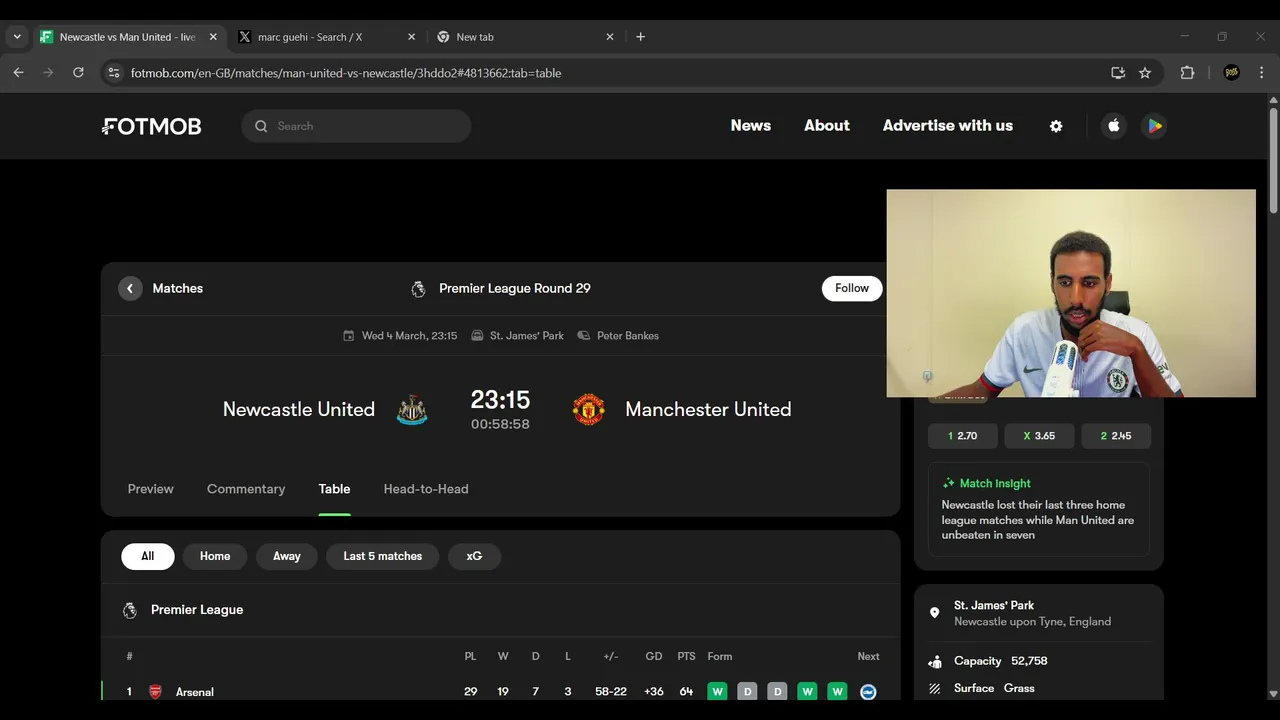Select the xG table filter
This screenshot has height=720, width=1280.
point(474,556)
